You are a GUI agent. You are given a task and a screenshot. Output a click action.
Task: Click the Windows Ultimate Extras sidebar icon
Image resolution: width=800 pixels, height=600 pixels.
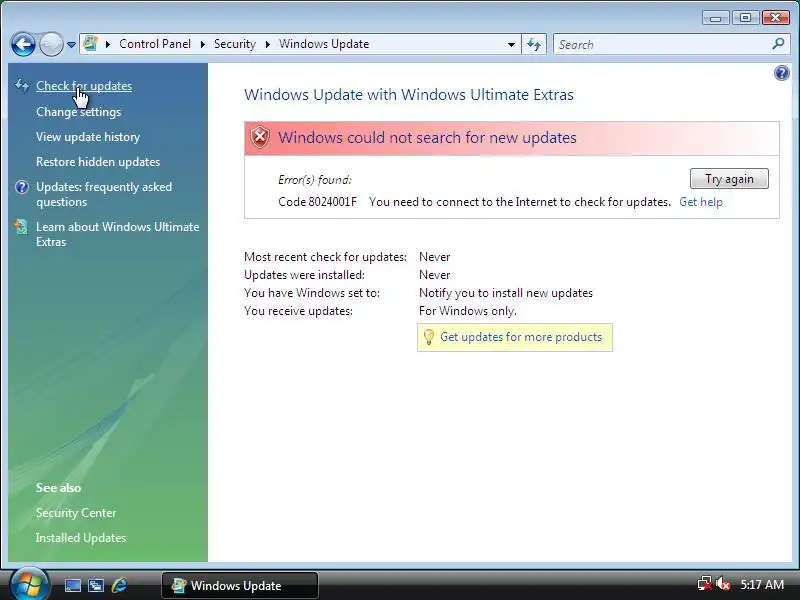[x=21, y=227]
